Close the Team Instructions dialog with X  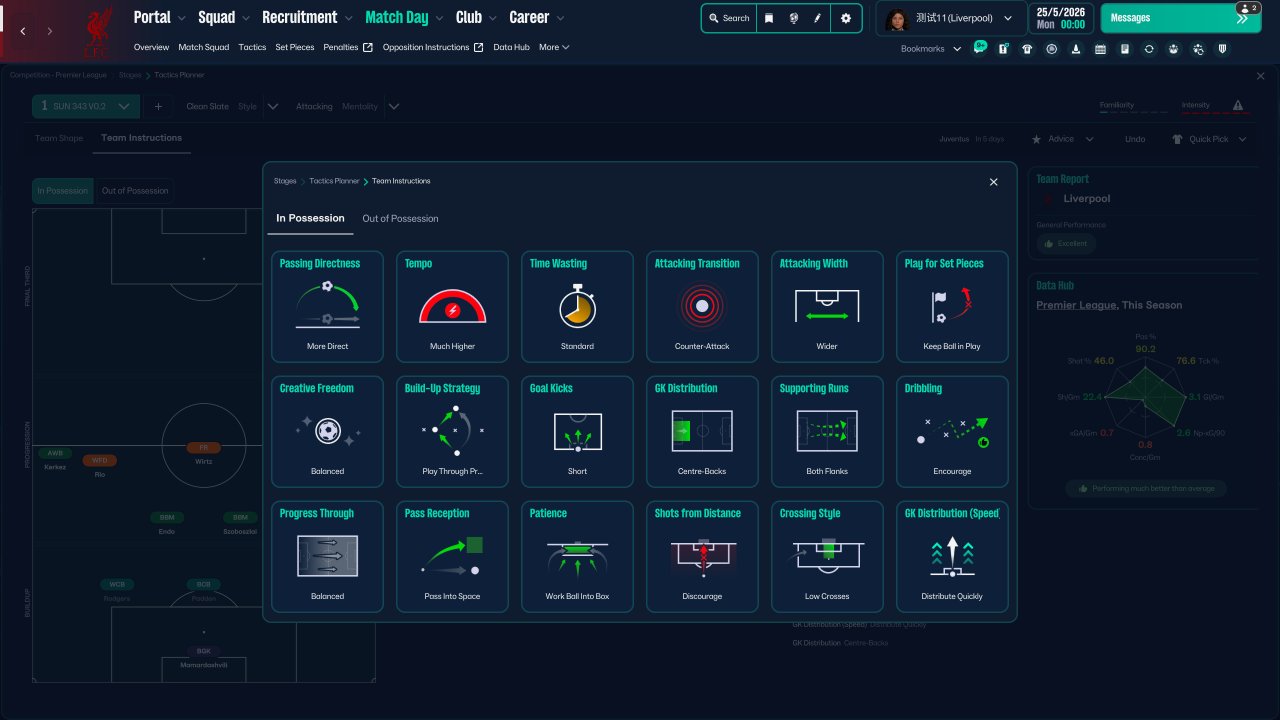click(x=993, y=182)
